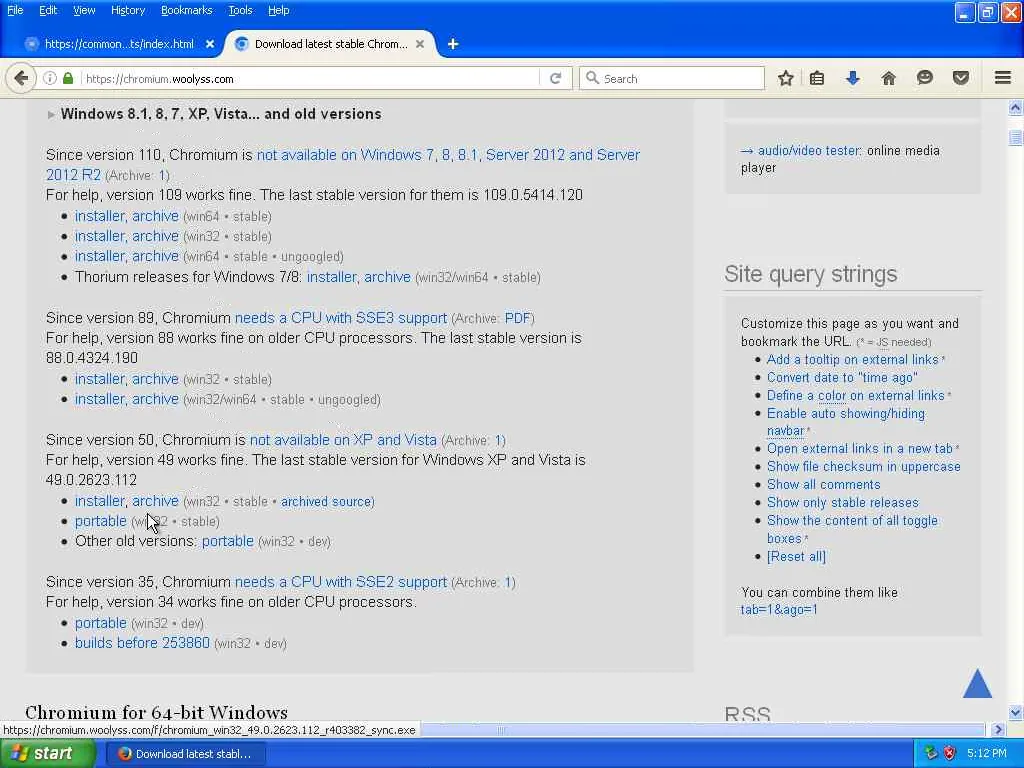The height and width of the screenshot is (768, 1024).
Task: Click the Firefox icon in the taskbar button
Action: click(x=125, y=754)
